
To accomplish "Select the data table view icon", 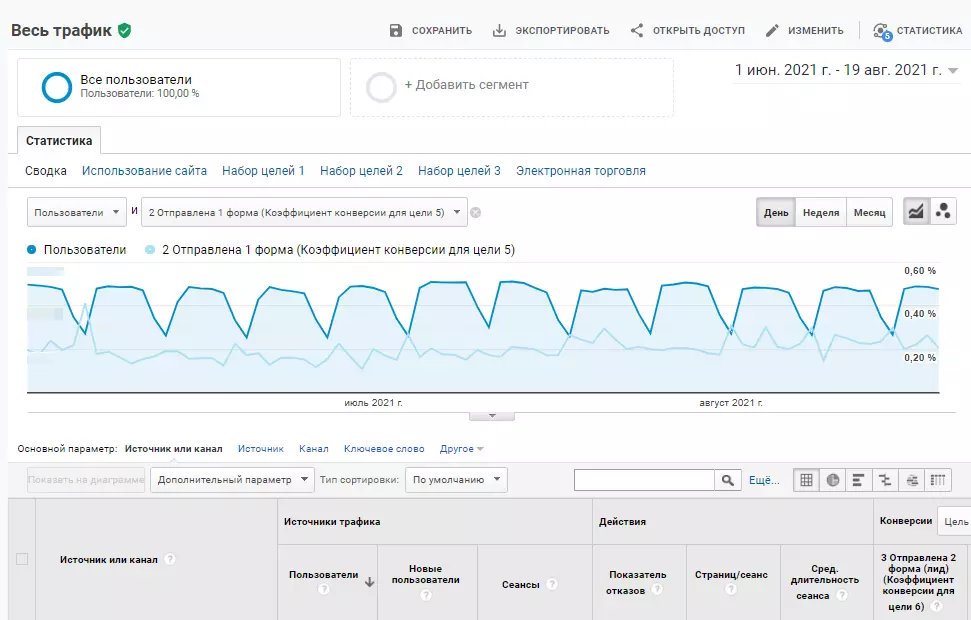I will tap(806, 480).
